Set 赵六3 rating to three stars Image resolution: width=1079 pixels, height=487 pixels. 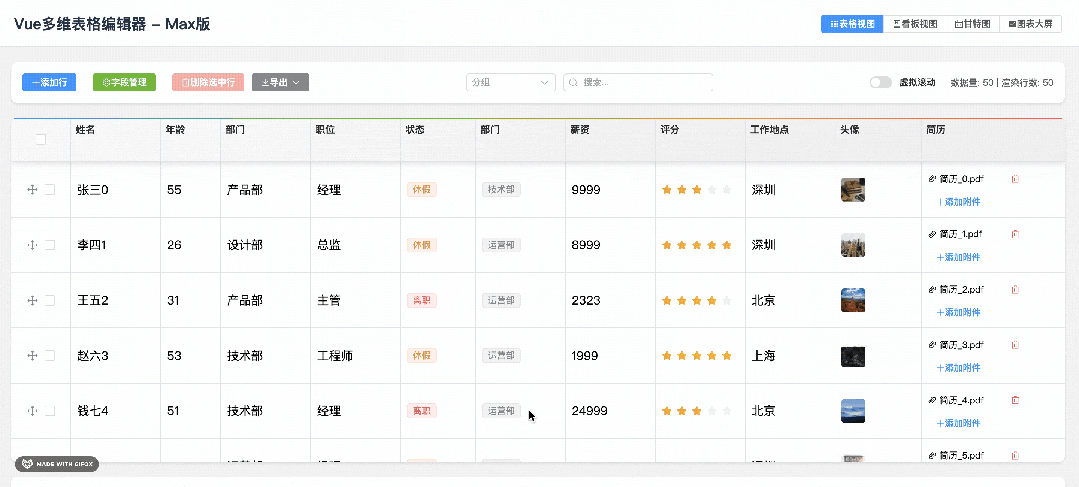(696, 355)
